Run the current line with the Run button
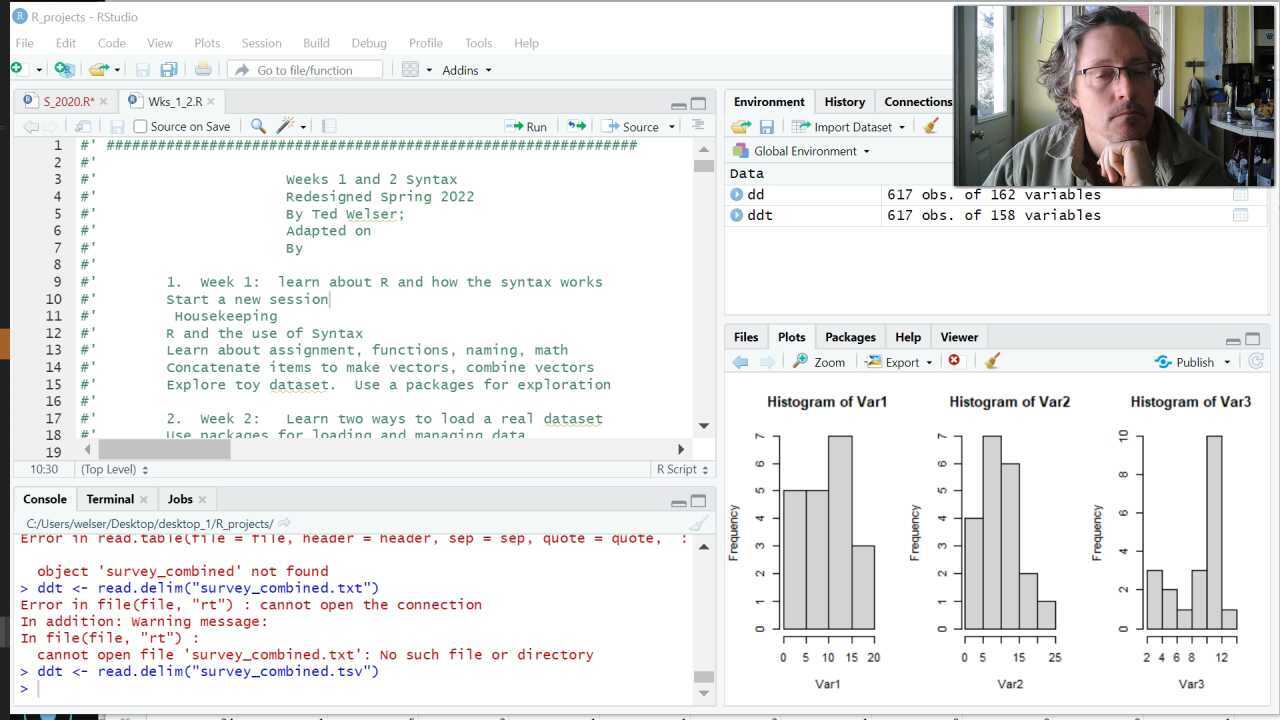1280x720 pixels. (528, 126)
